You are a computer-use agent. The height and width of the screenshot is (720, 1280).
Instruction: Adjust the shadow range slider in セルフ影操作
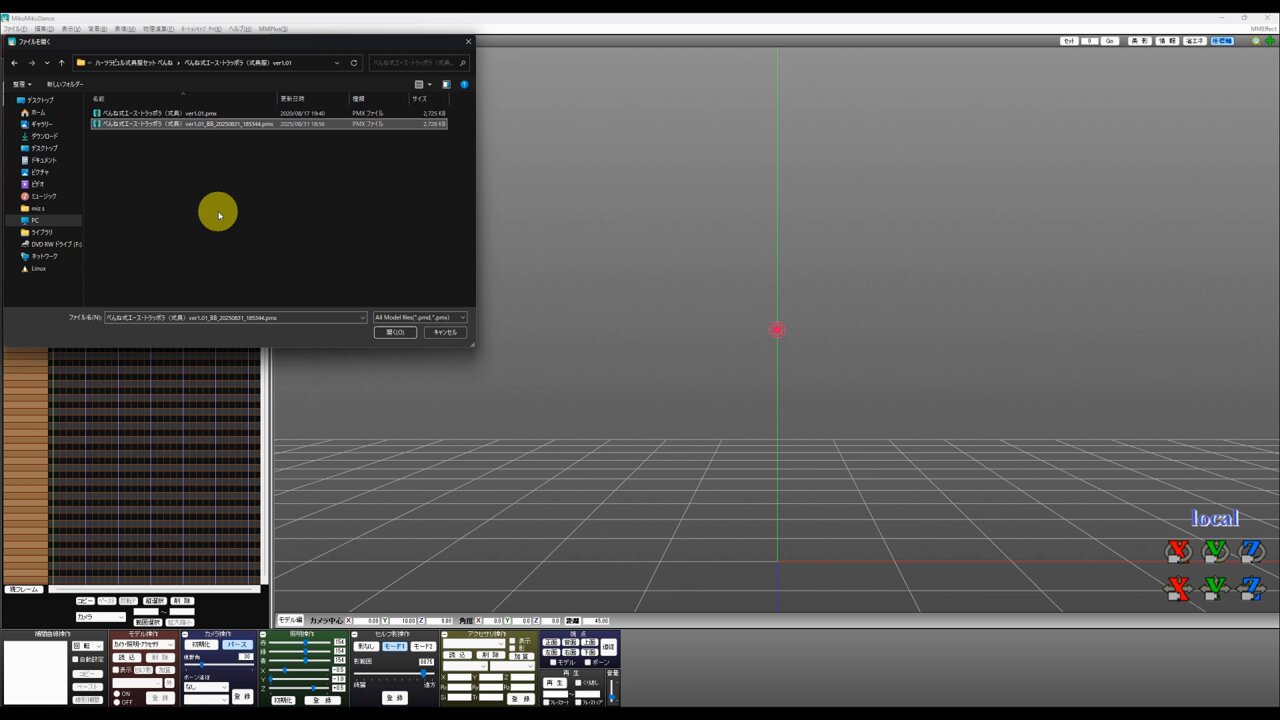(394, 674)
